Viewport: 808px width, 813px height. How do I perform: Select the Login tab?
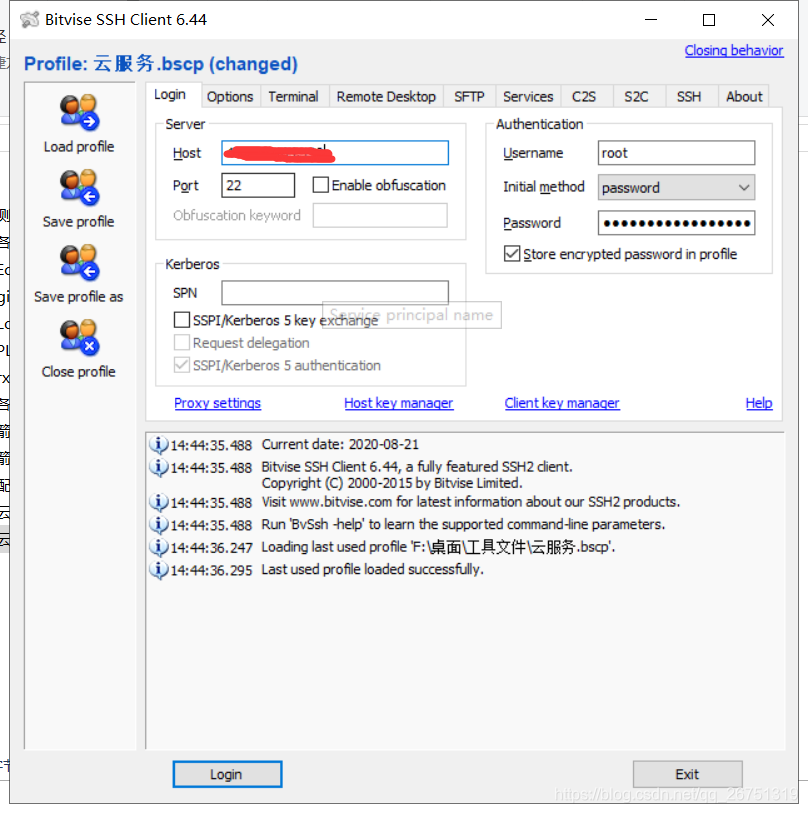click(170, 95)
